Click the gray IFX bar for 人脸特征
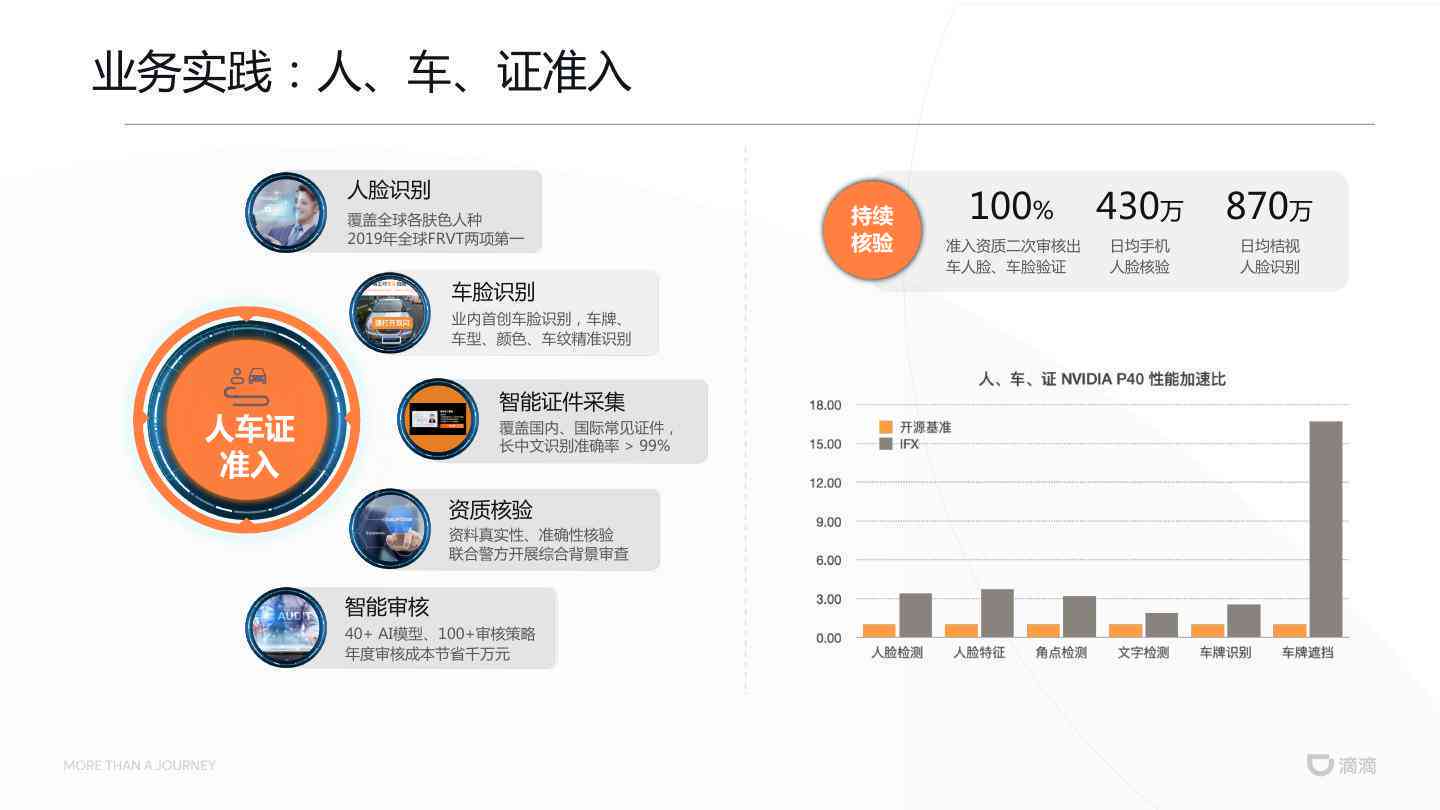Image resolution: width=1440 pixels, height=810 pixels. click(997, 613)
